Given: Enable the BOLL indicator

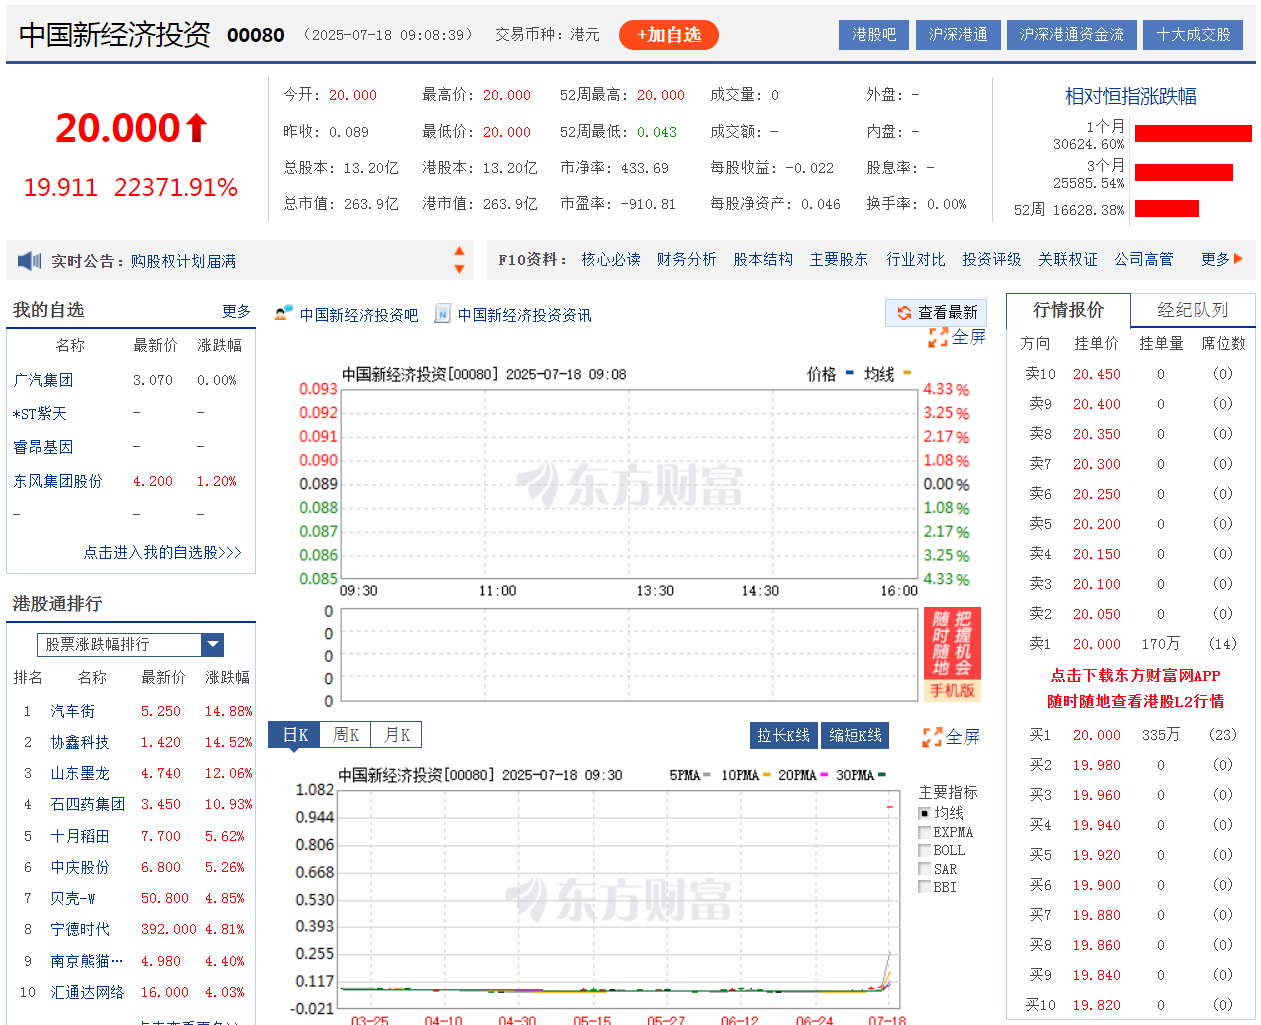Looking at the screenshot, I should click(924, 850).
